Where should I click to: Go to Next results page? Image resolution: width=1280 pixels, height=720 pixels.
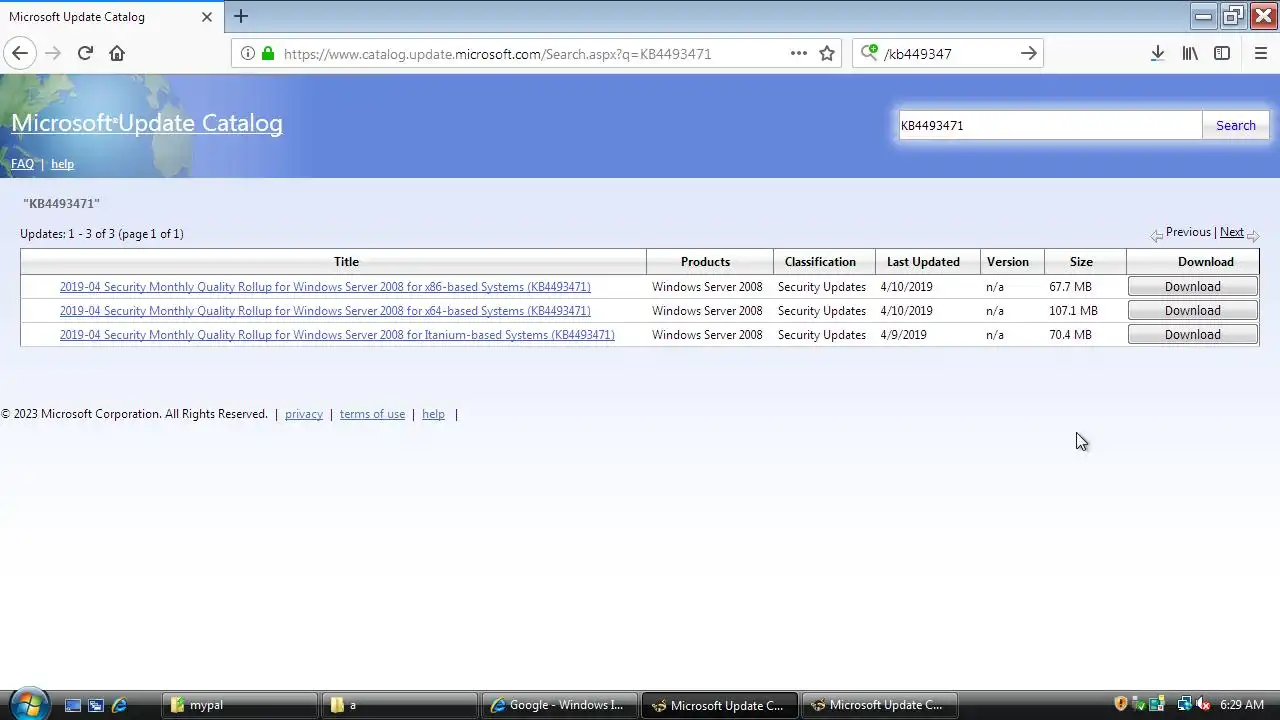(x=1232, y=232)
